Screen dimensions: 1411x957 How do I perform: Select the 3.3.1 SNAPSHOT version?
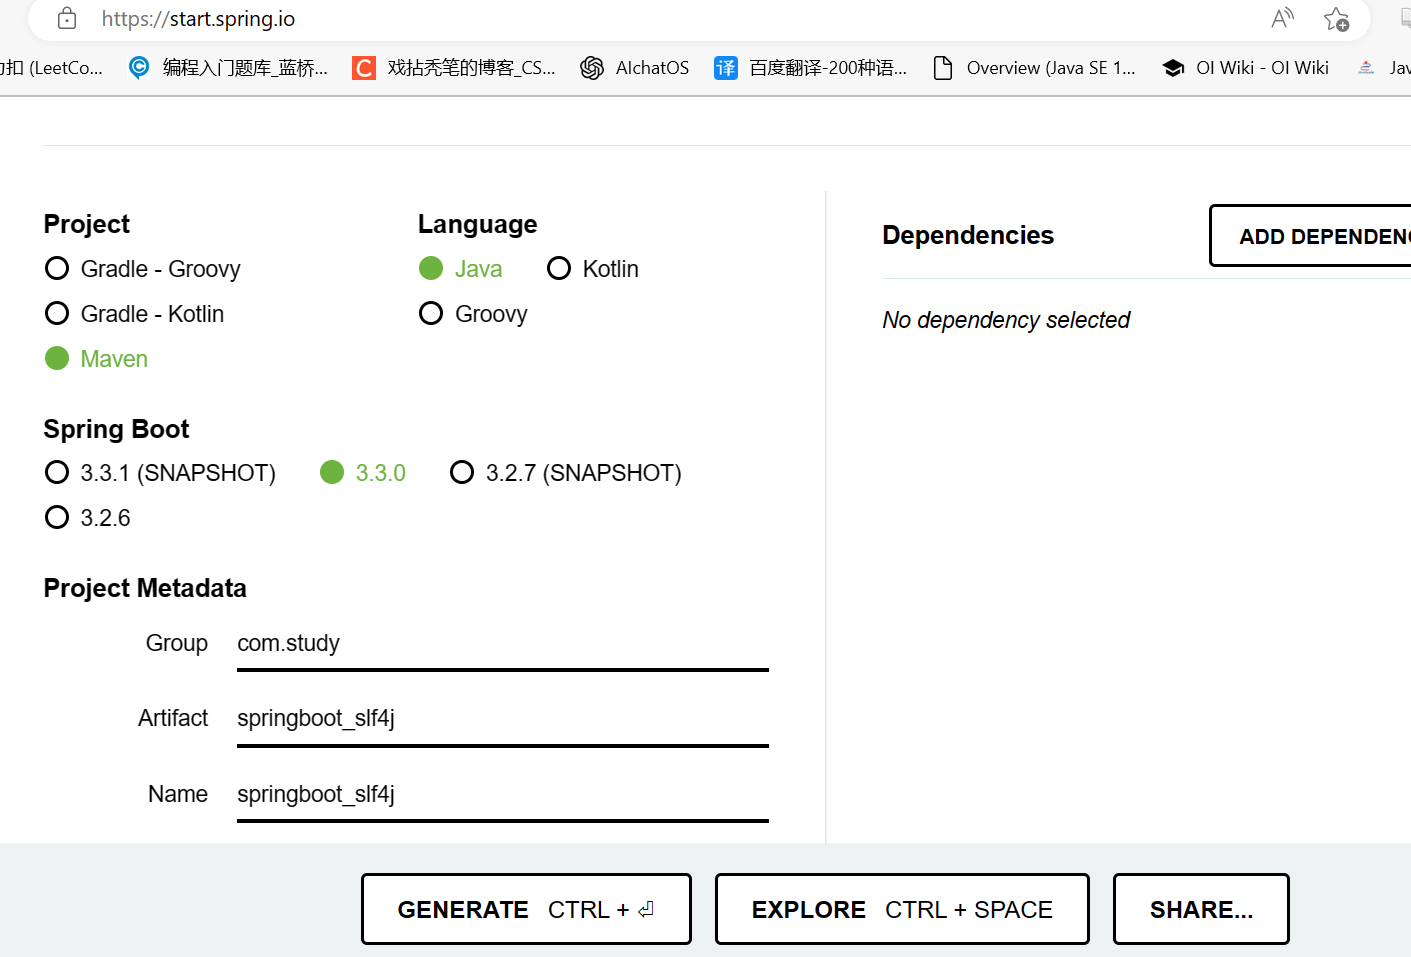(56, 472)
